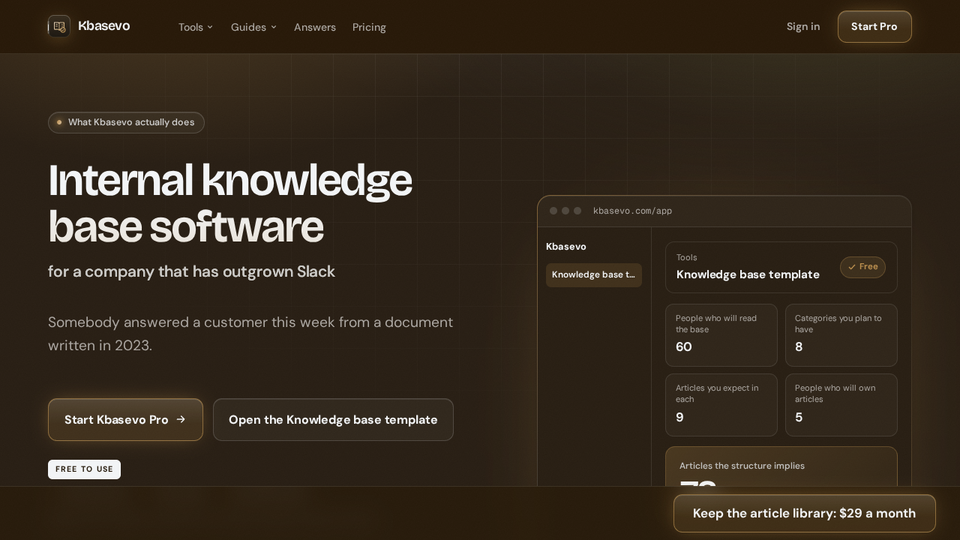Click 'Articles the structure implies' label
960x540 pixels.
point(741,466)
